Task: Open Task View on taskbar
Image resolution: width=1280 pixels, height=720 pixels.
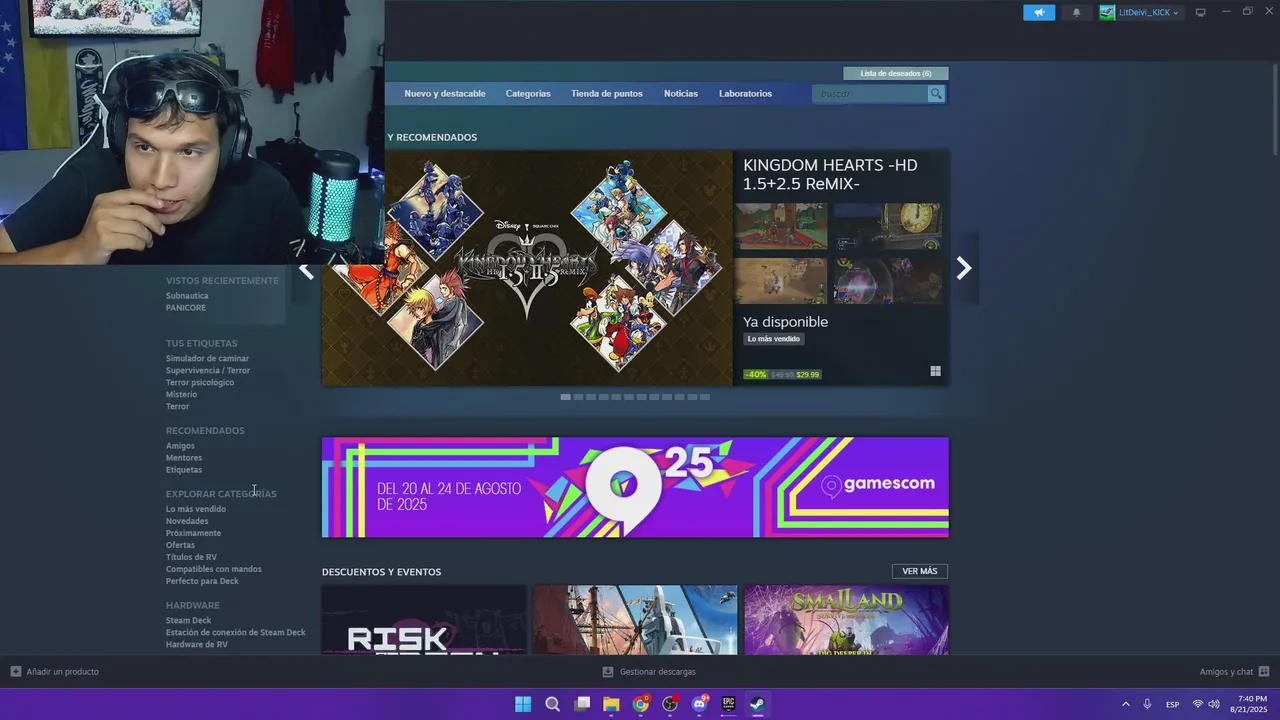Action: point(582,704)
